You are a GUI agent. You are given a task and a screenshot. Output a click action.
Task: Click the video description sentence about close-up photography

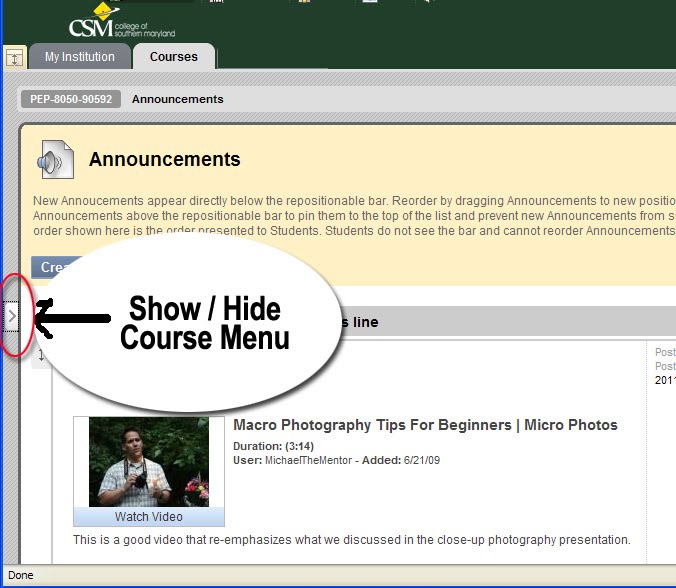pyautogui.click(x=352, y=540)
